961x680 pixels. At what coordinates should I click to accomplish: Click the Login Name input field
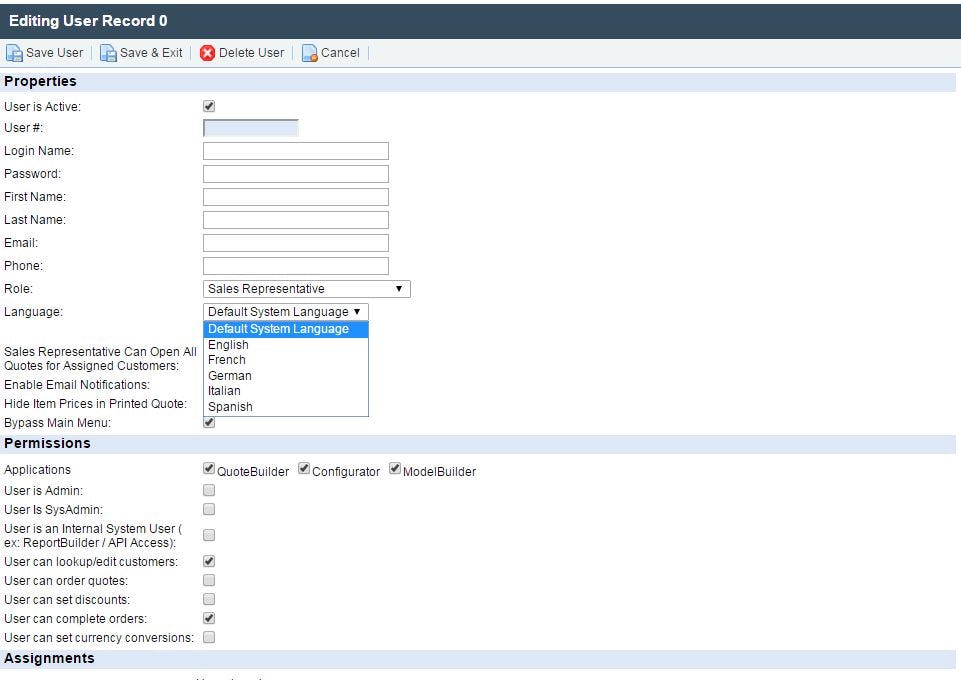click(x=295, y=151)
